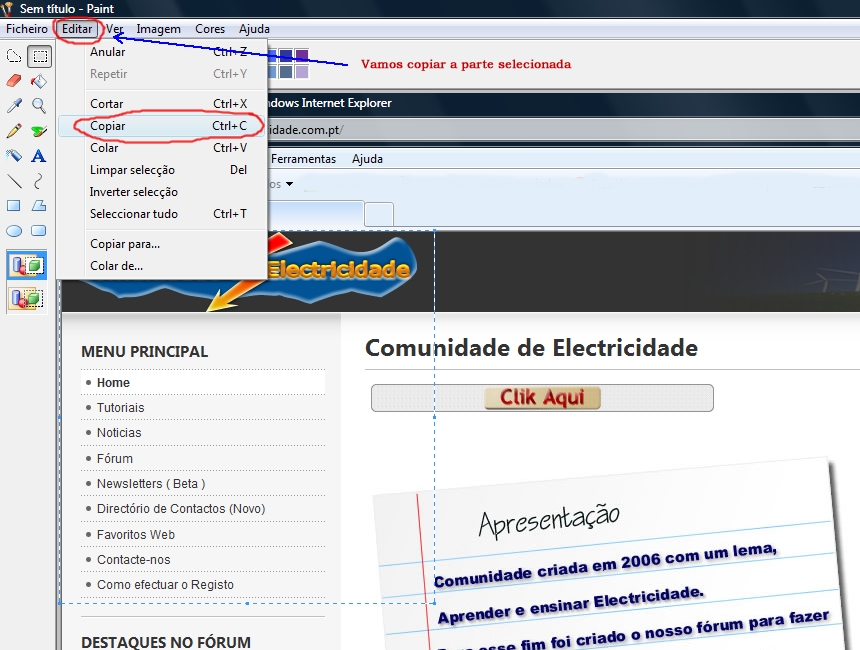
Task: Select the Curve tool
Action: coord(39,180)
